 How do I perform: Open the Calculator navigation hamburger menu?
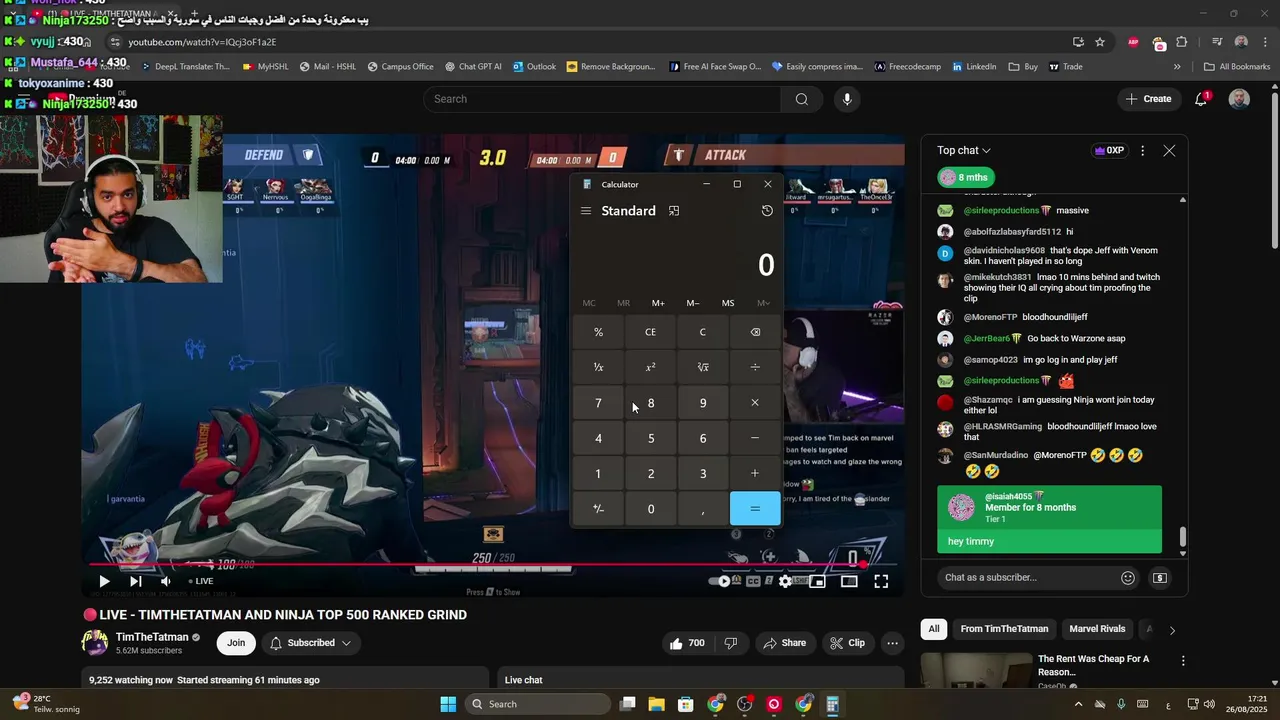click(x=586, y=211)
